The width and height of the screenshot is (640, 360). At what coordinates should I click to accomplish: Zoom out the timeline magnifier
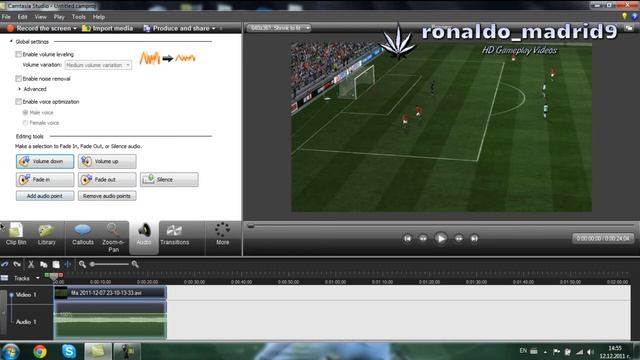[x=82, y=264]
